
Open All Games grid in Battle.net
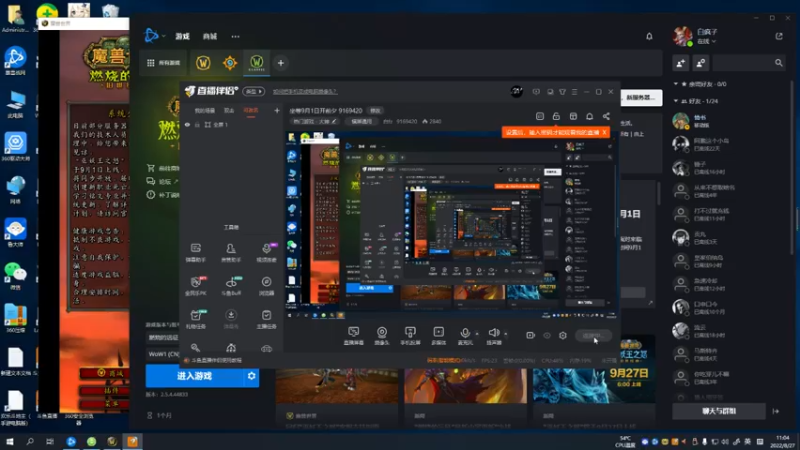[x=163, y=63]
